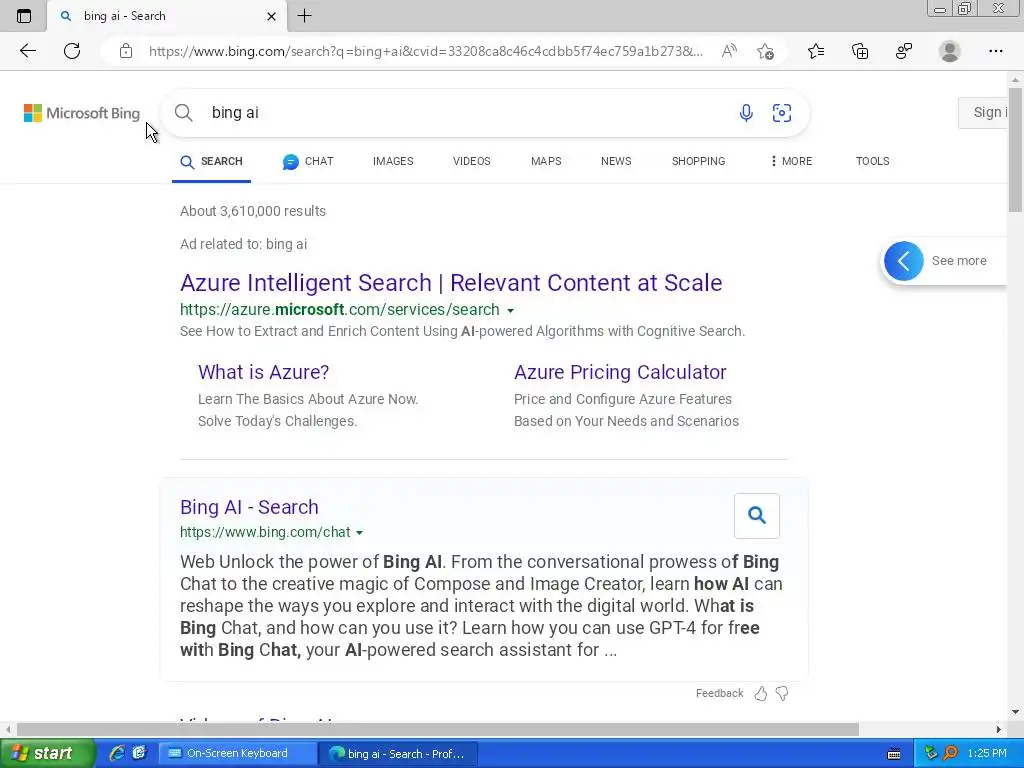This screenshot has height=768, width=1024.
Task: Click the Bing search input field
Action: pyautogui.click(x=460, y=113)
